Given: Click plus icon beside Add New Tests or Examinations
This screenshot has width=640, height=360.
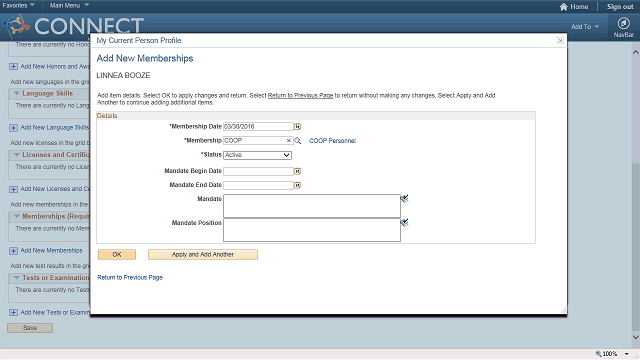Looking at the screenshot, I should pyautogui.click(x=13, y=313).
